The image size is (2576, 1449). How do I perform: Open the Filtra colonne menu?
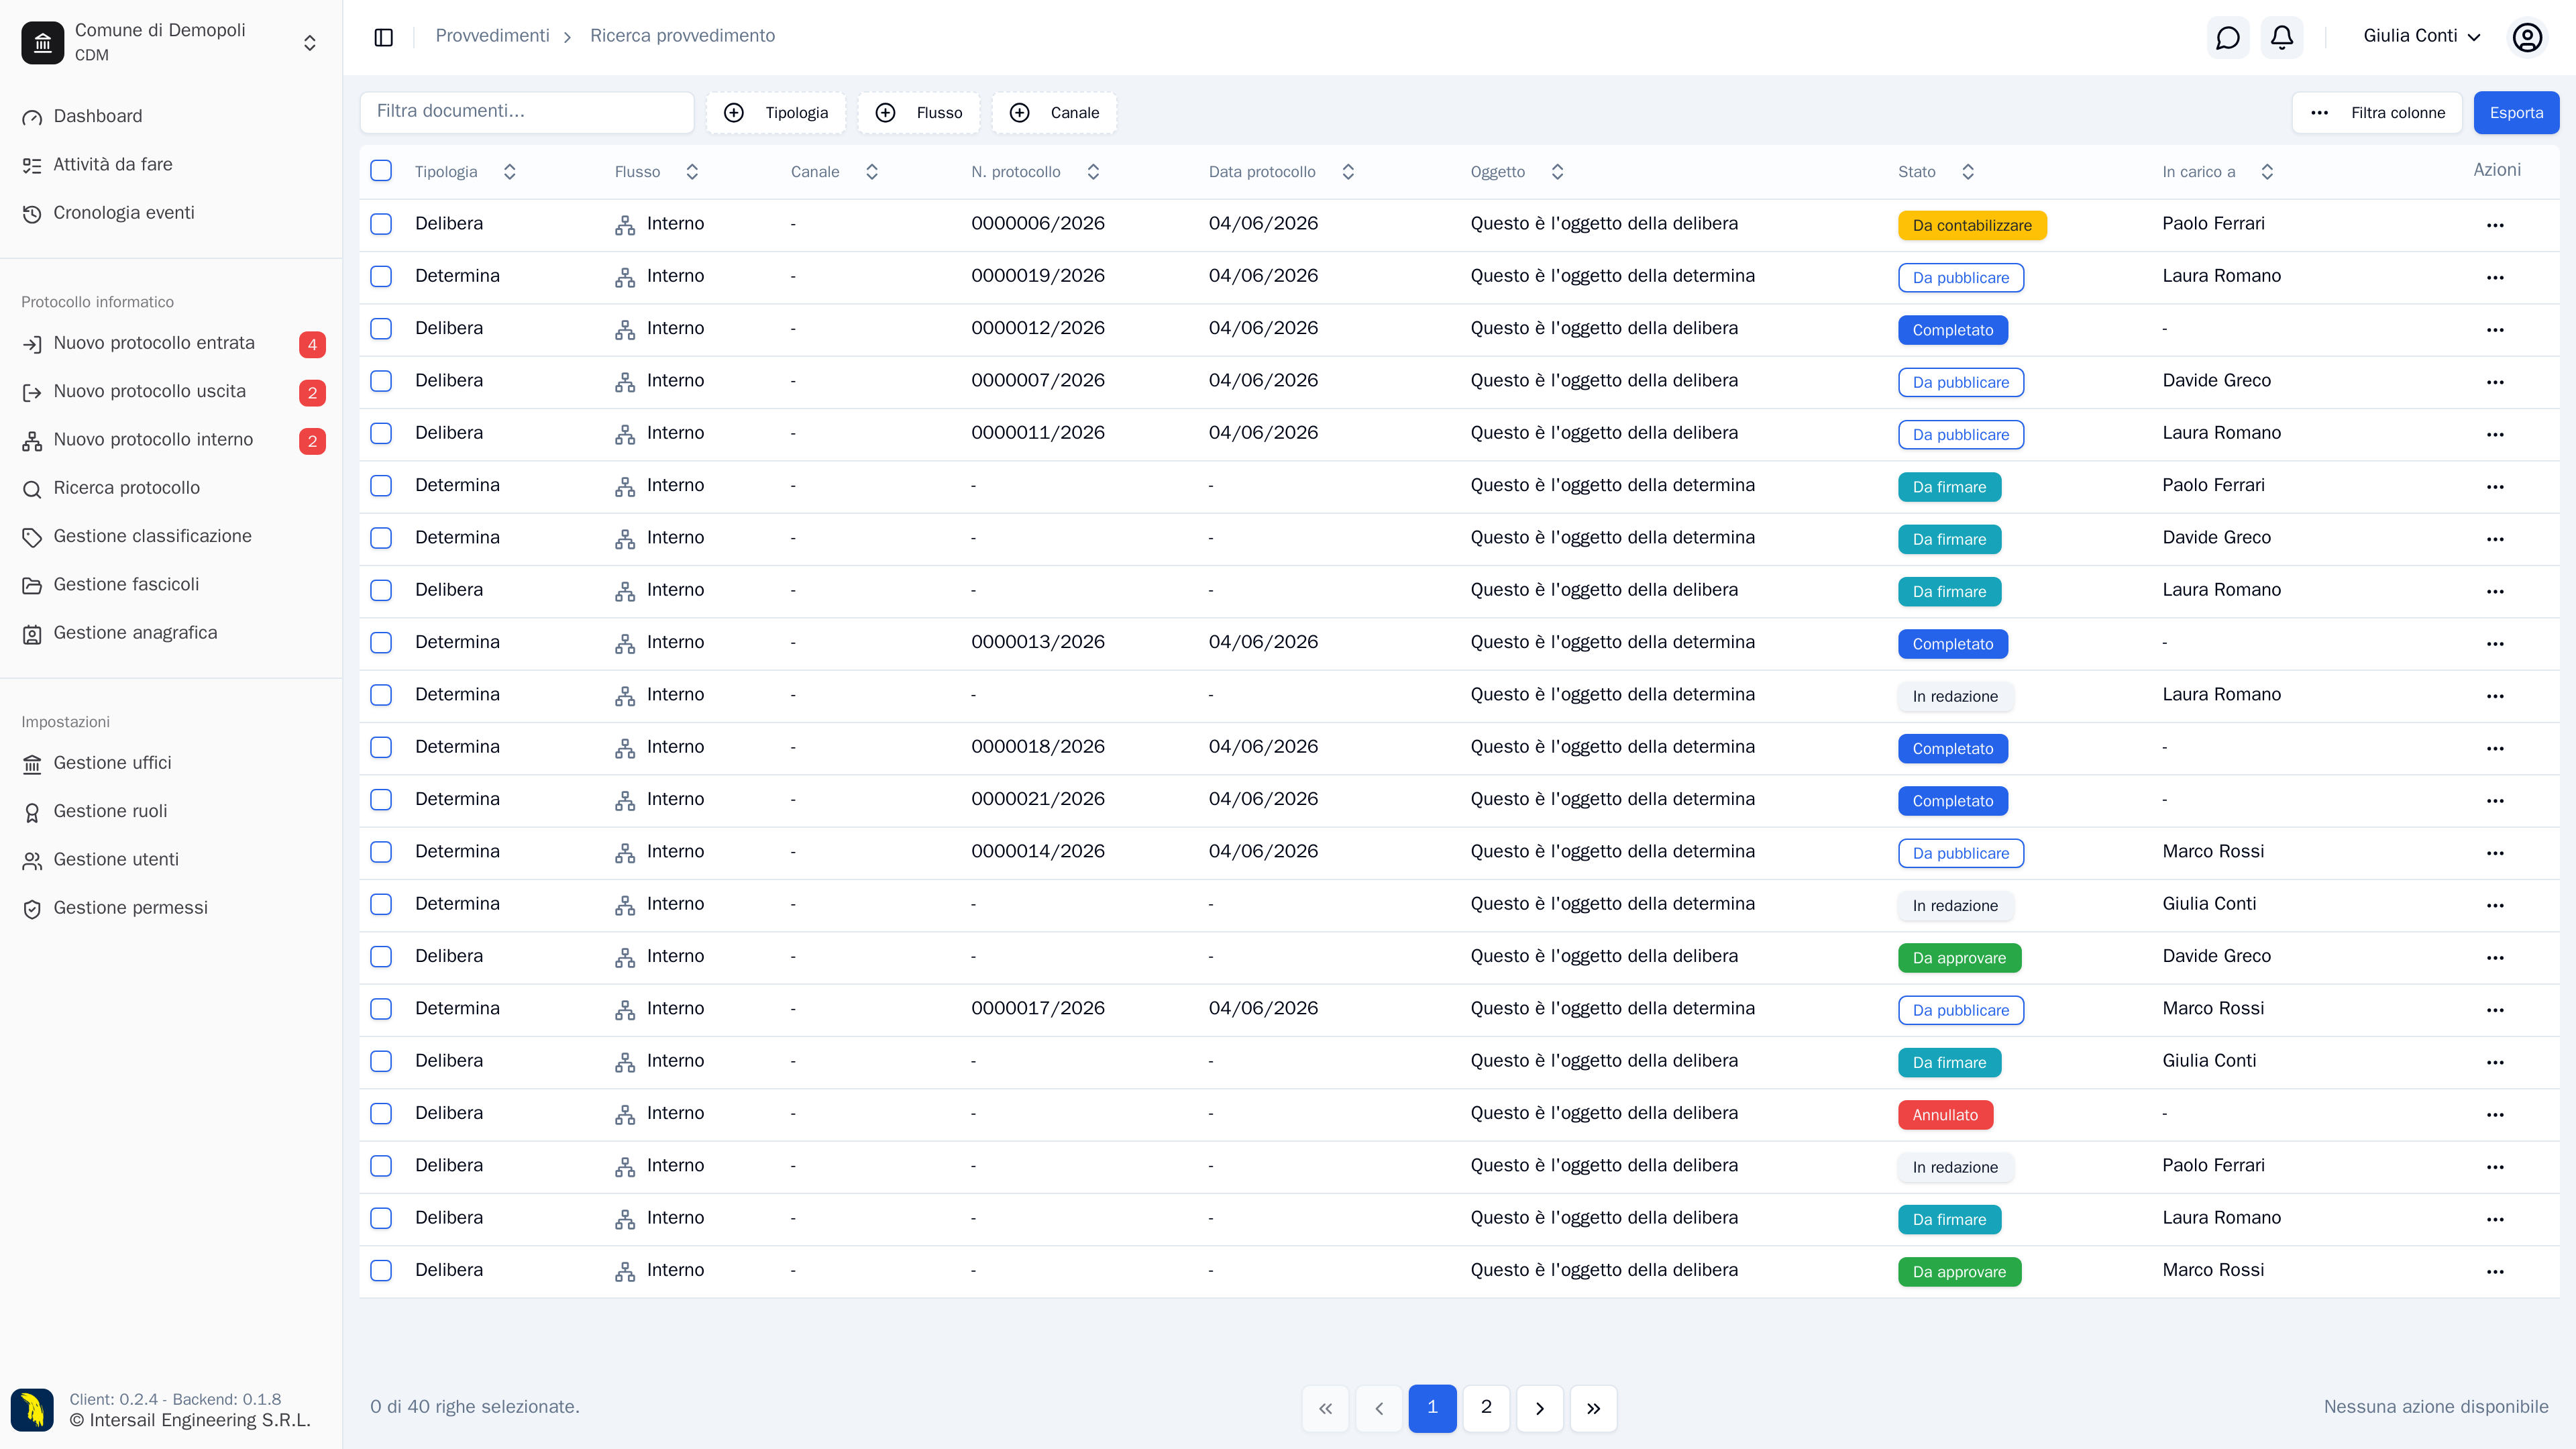click(2377, 113)
